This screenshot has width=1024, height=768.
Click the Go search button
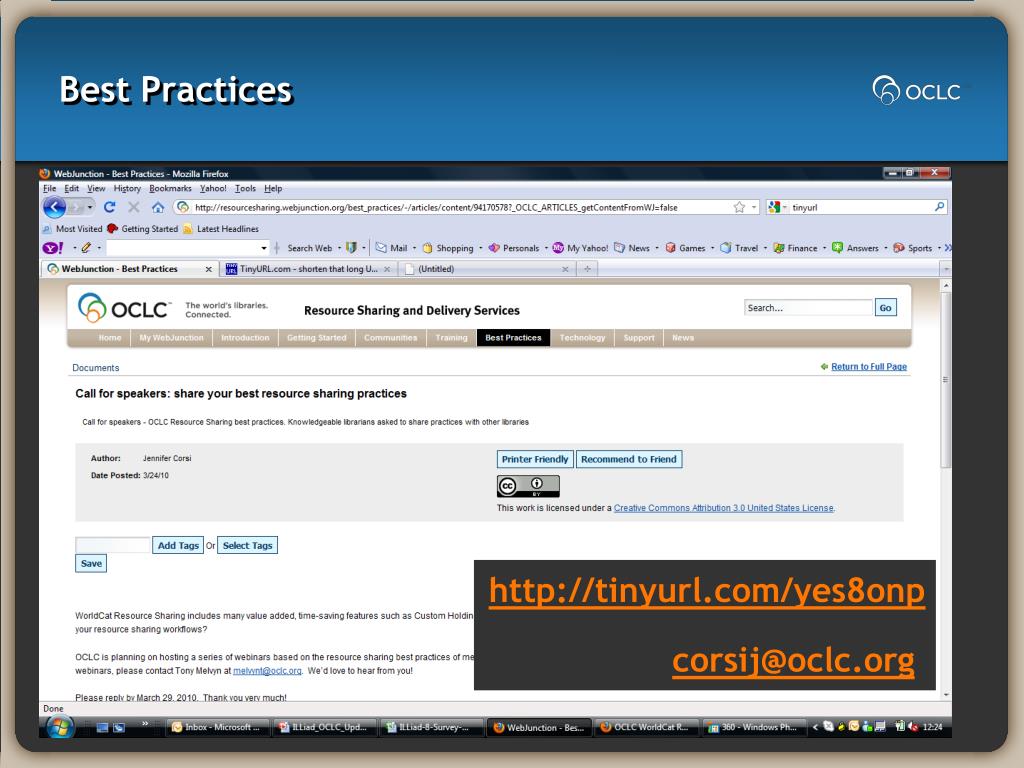886,308
